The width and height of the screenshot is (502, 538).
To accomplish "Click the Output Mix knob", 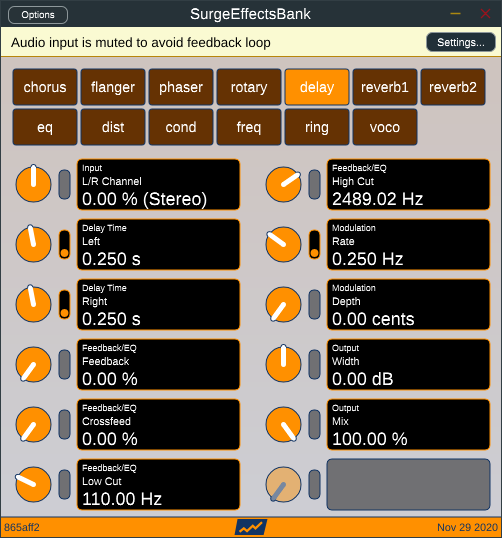I will (x=283, y=424).
